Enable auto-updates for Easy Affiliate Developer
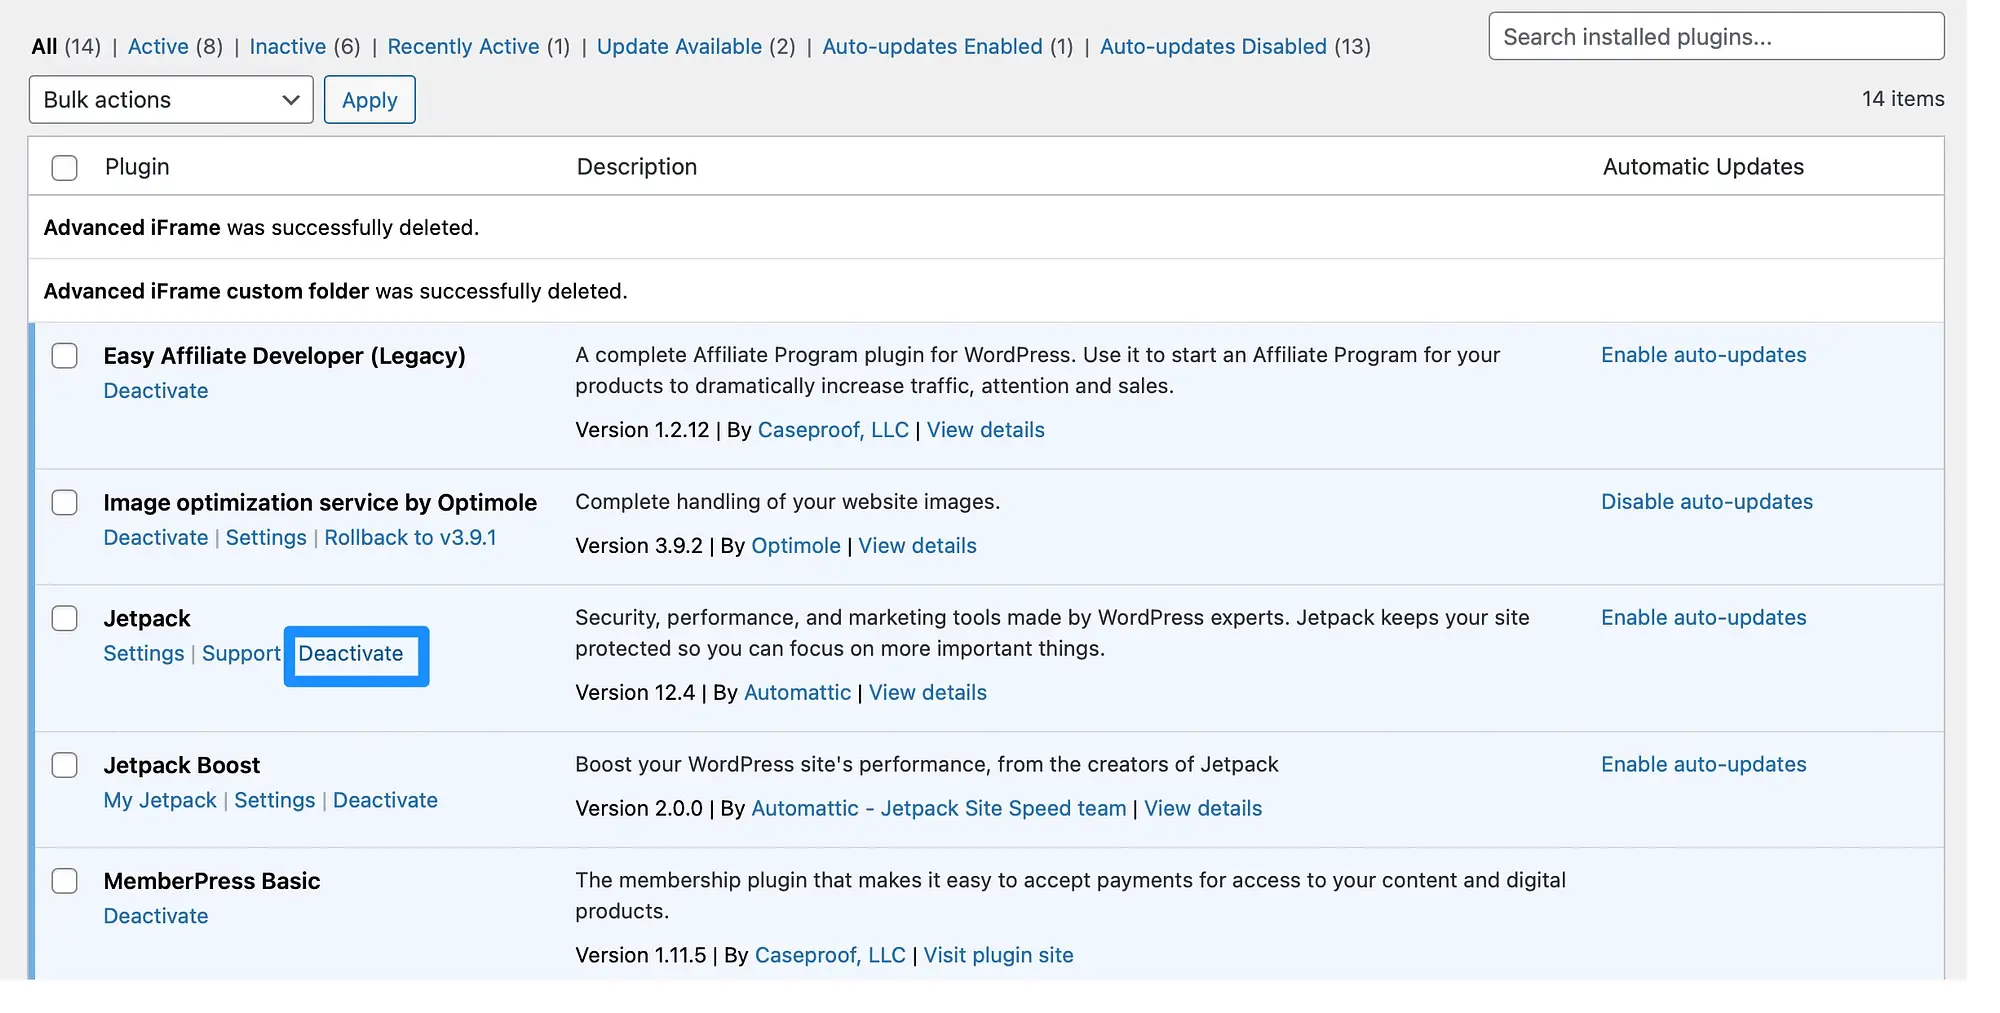This screenshot has width=2000, height=1013. [x=1703, y=355]
